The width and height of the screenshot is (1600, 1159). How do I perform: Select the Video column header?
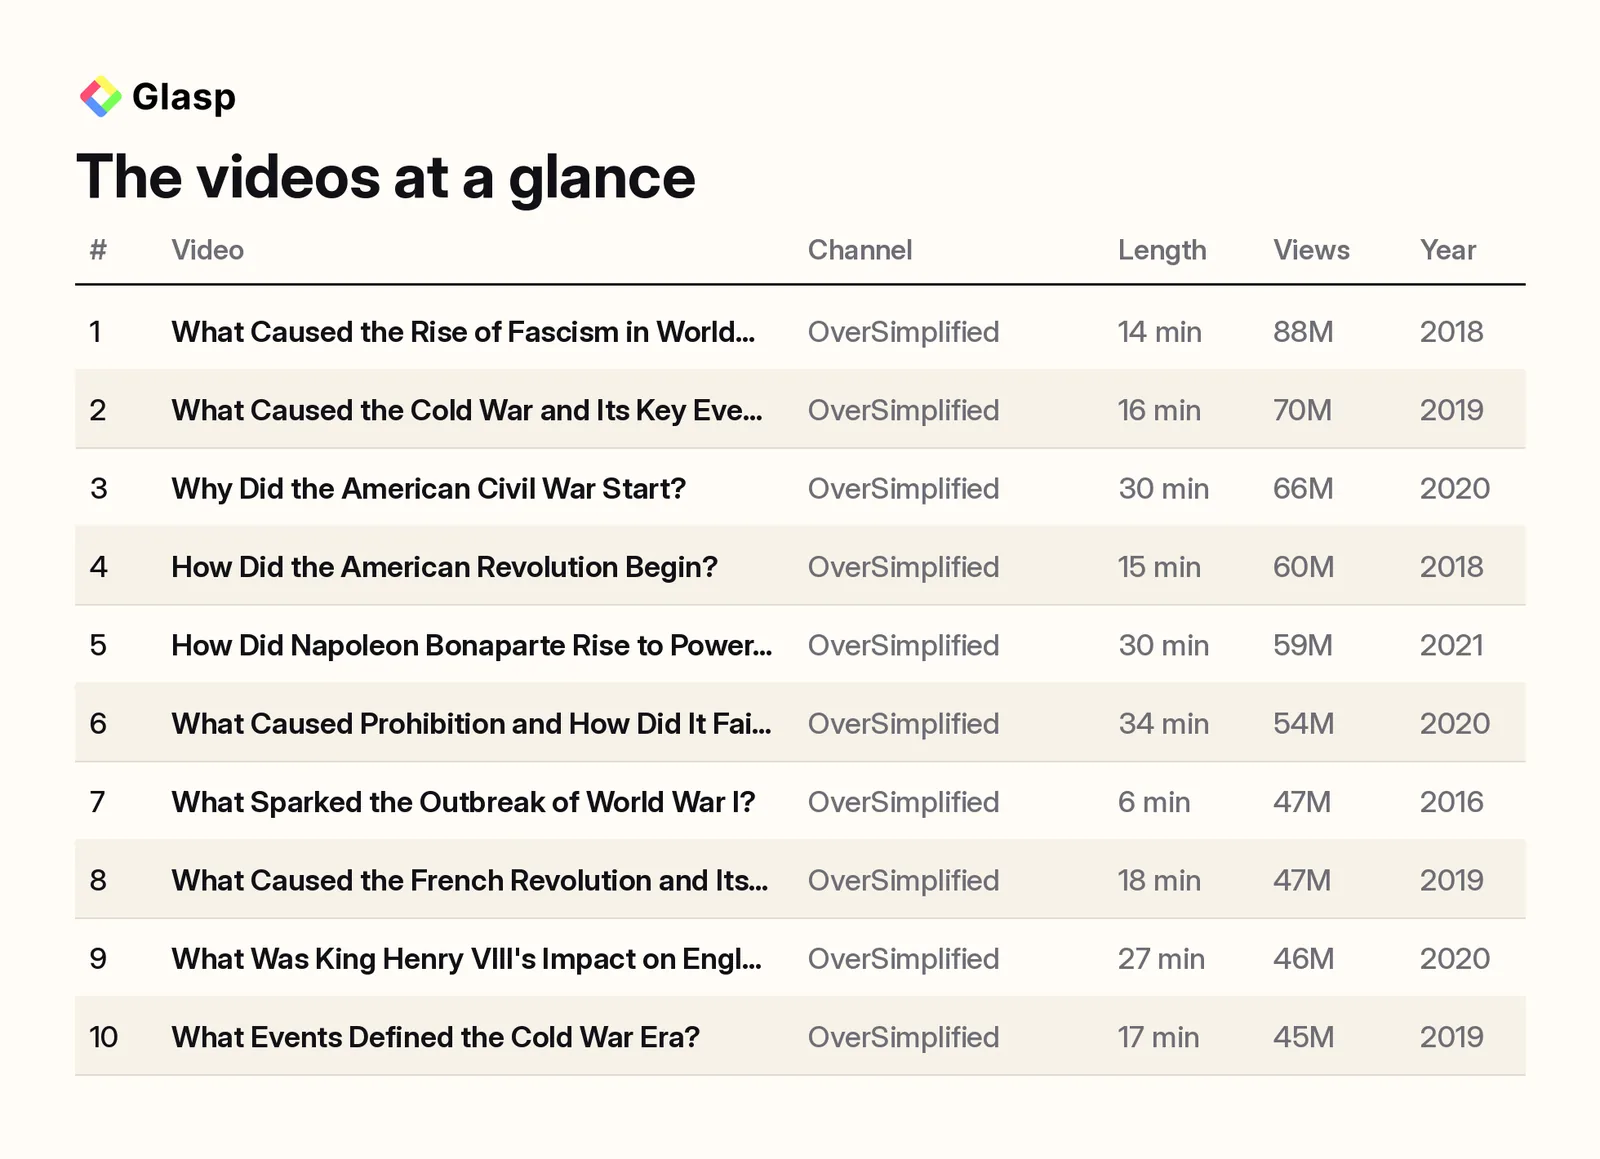tap(207, 250)
